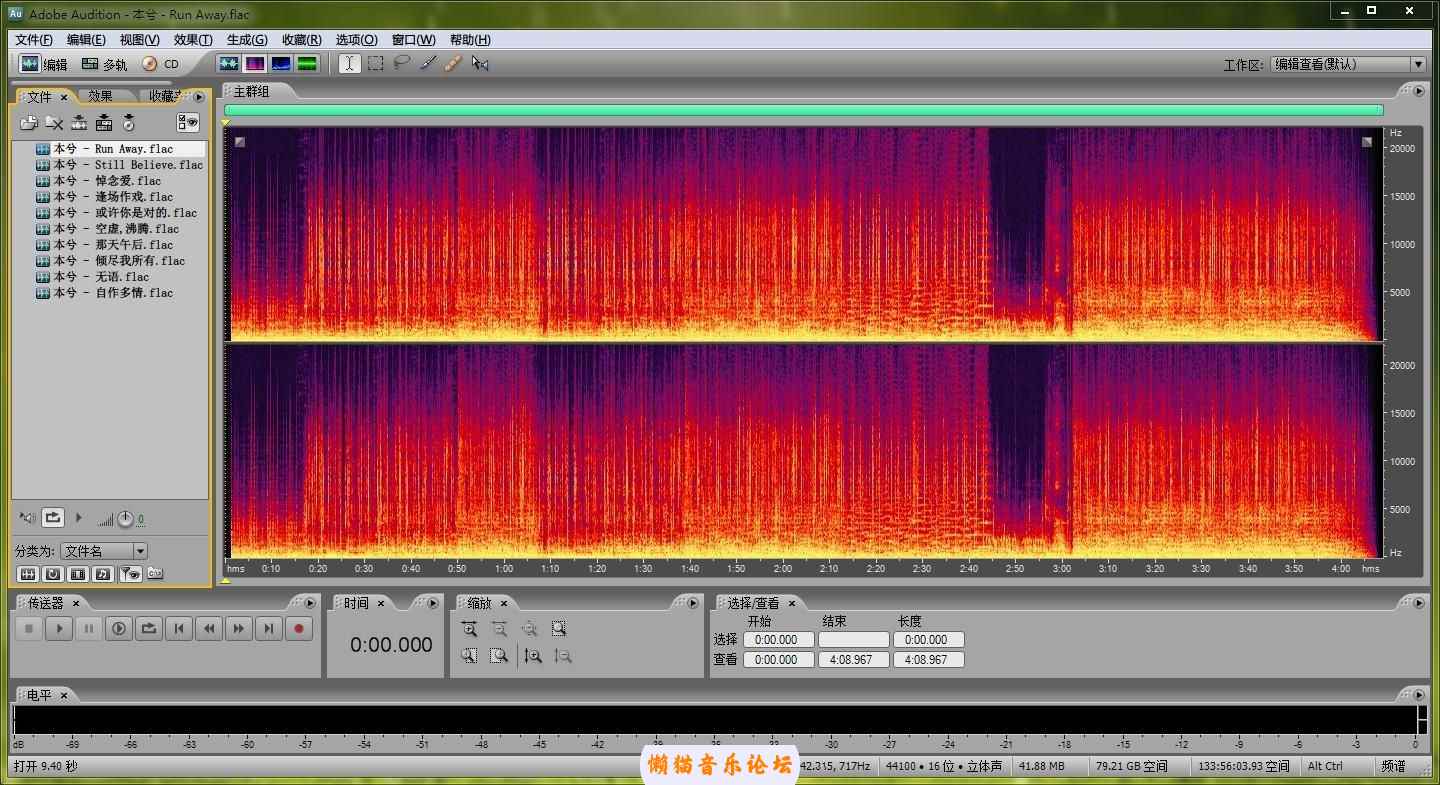Click the Fast Forward transport button
This screenshot has height=785, width=1440.
[x=239, y=629]
